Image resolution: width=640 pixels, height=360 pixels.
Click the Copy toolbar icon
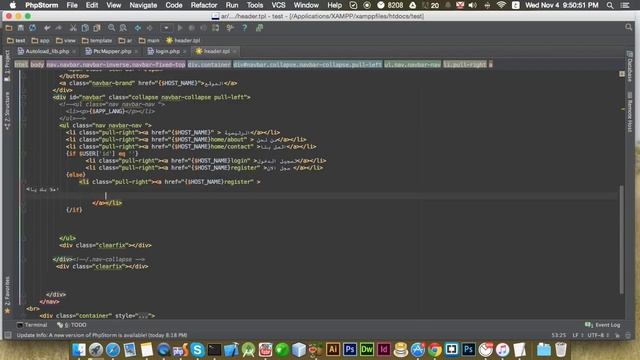pyautogui.click(x=85, y=28)
